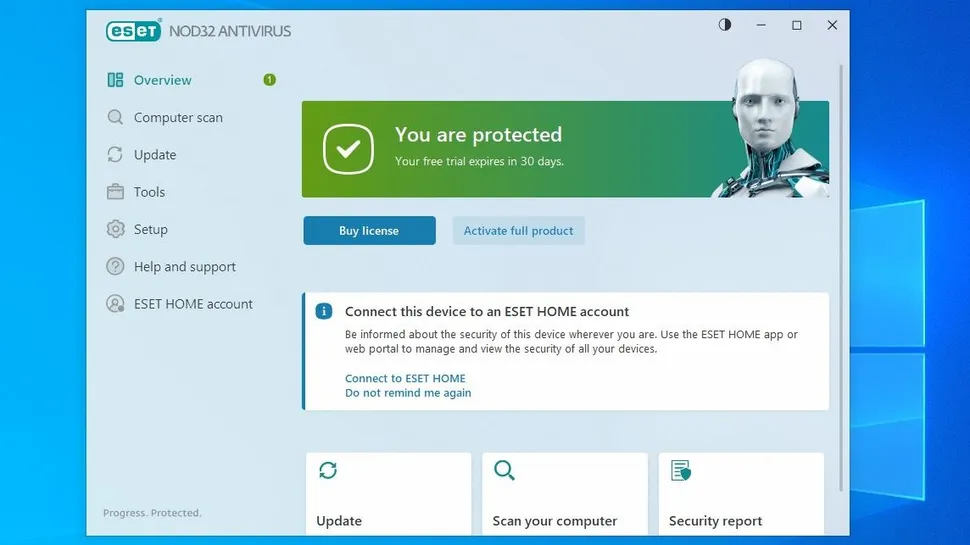Click the vertical scrollbar on right side
Viewport: 970px width, 545px height.
[x=841, y=280]
